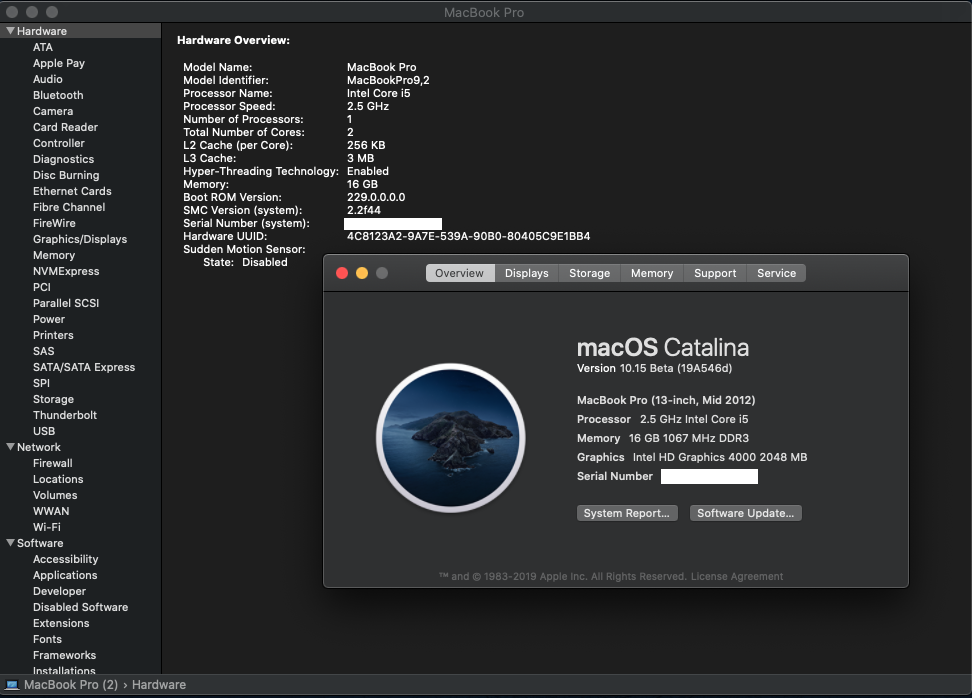Select Fonts in the sidebar
Viewport: 972px width, 698px height.
pos(48,639)
